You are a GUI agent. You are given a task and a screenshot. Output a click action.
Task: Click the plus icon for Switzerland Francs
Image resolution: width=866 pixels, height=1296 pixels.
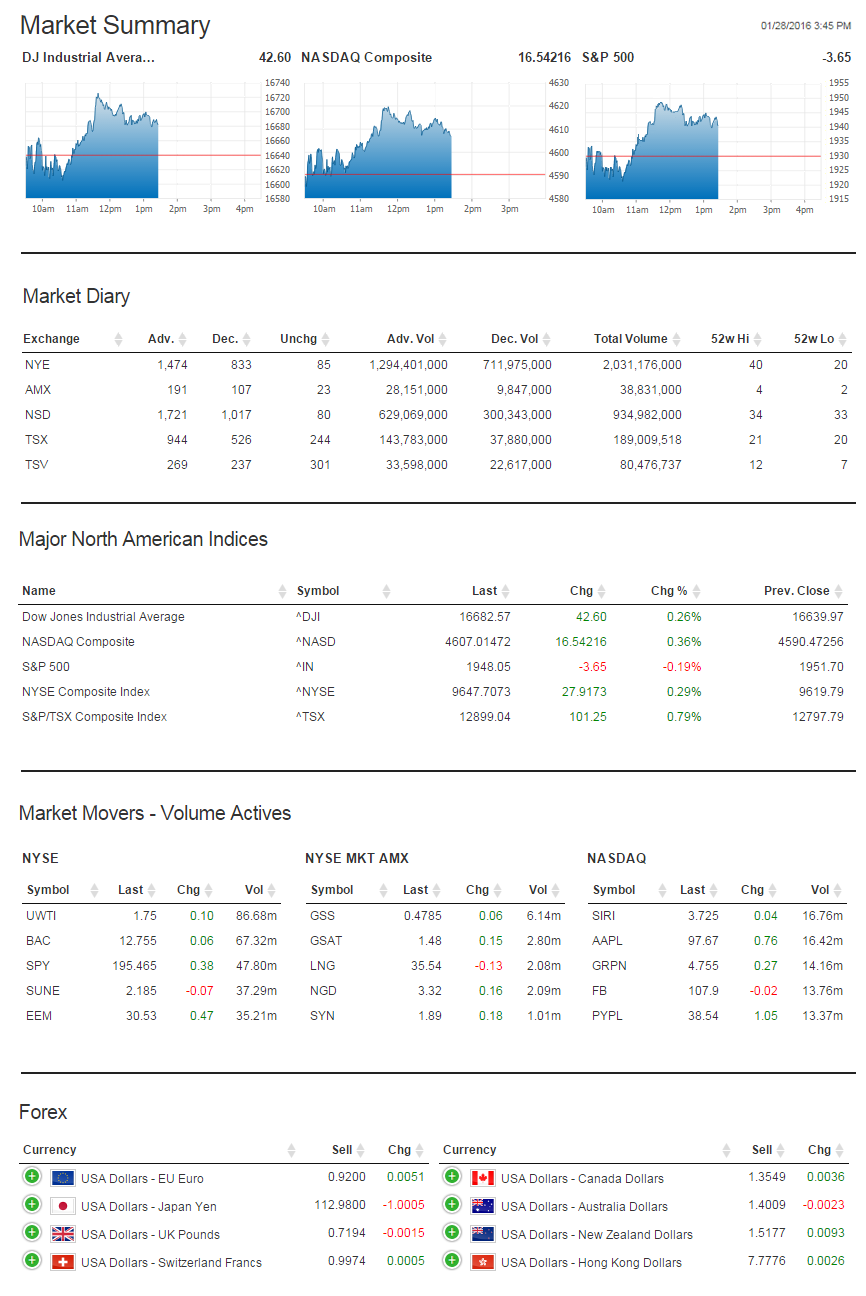[x=31, y=1261]
